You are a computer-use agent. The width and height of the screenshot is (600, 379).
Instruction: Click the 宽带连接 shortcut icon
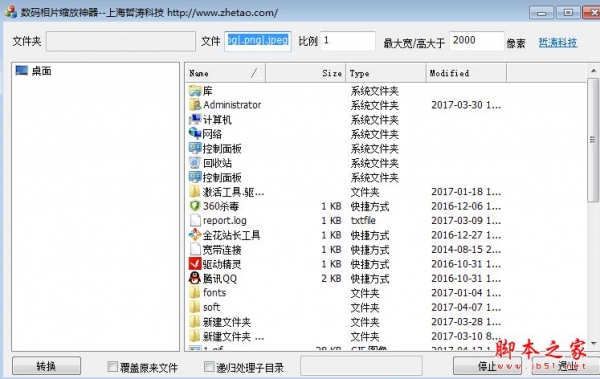coord(195,250)
